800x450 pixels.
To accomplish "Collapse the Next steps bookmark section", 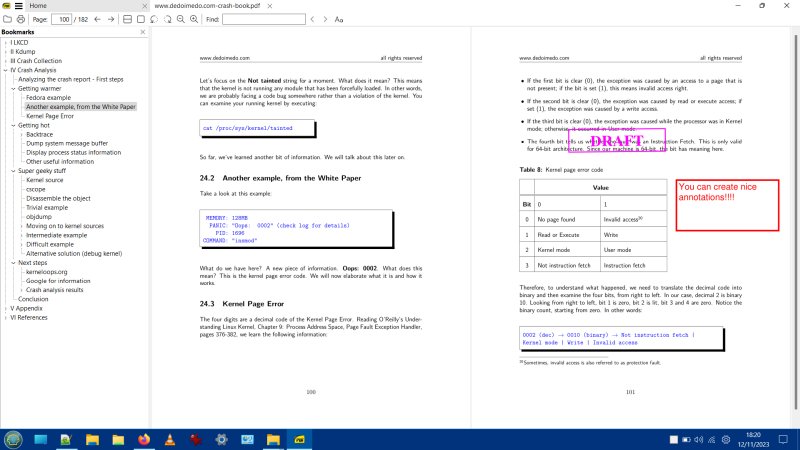I will [13, 263].
